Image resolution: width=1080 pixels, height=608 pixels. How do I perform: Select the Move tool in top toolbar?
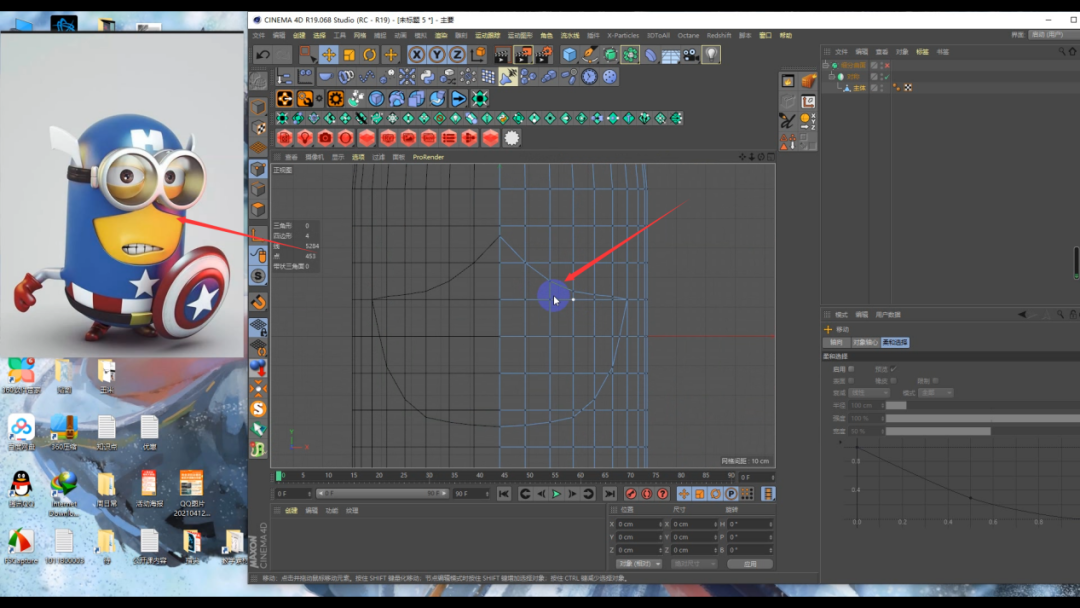click(x=329, y=54)
